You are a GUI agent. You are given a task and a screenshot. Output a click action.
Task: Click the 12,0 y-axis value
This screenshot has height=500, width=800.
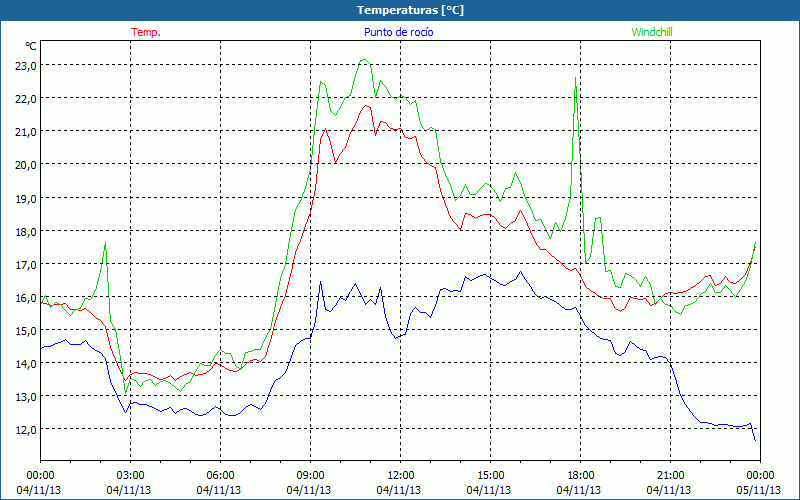pos(26,430)
